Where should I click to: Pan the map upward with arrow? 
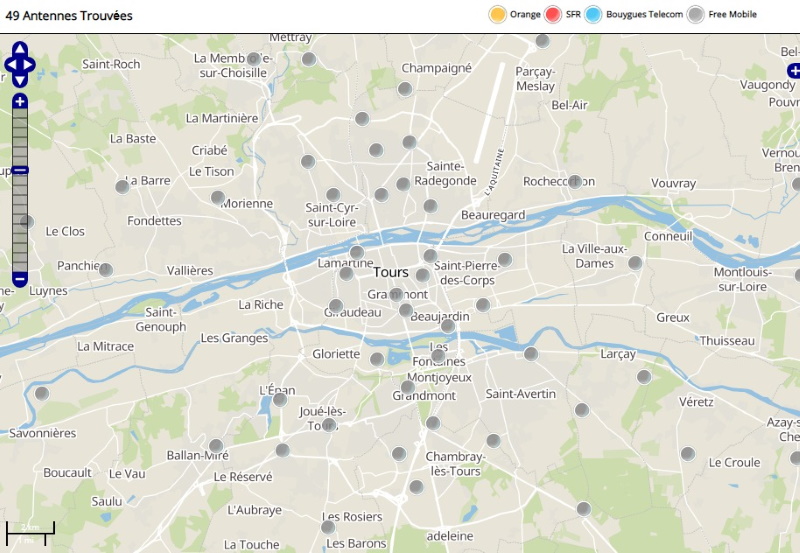pyautogui.click(x=20, y=48)
